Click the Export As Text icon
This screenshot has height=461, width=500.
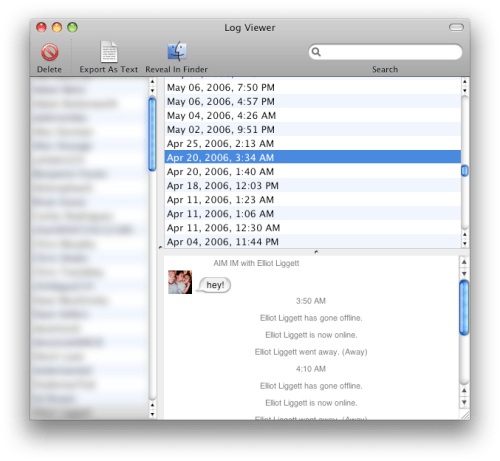click(109, 52)
